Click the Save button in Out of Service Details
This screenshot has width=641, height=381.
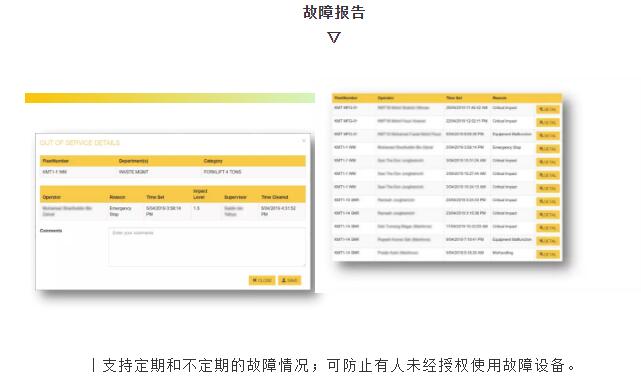[289, 280]
